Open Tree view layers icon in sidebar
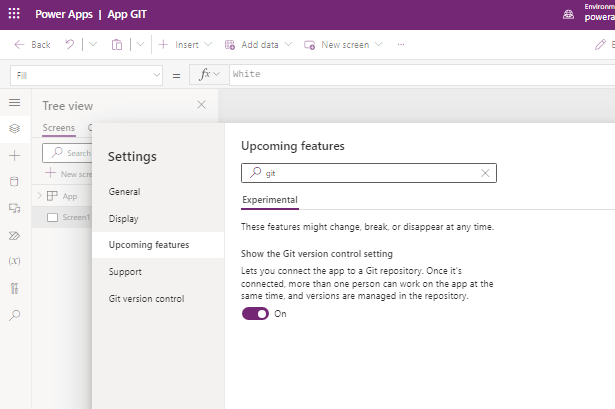Viewport: 615px width, 409px height. coord(15,129)
